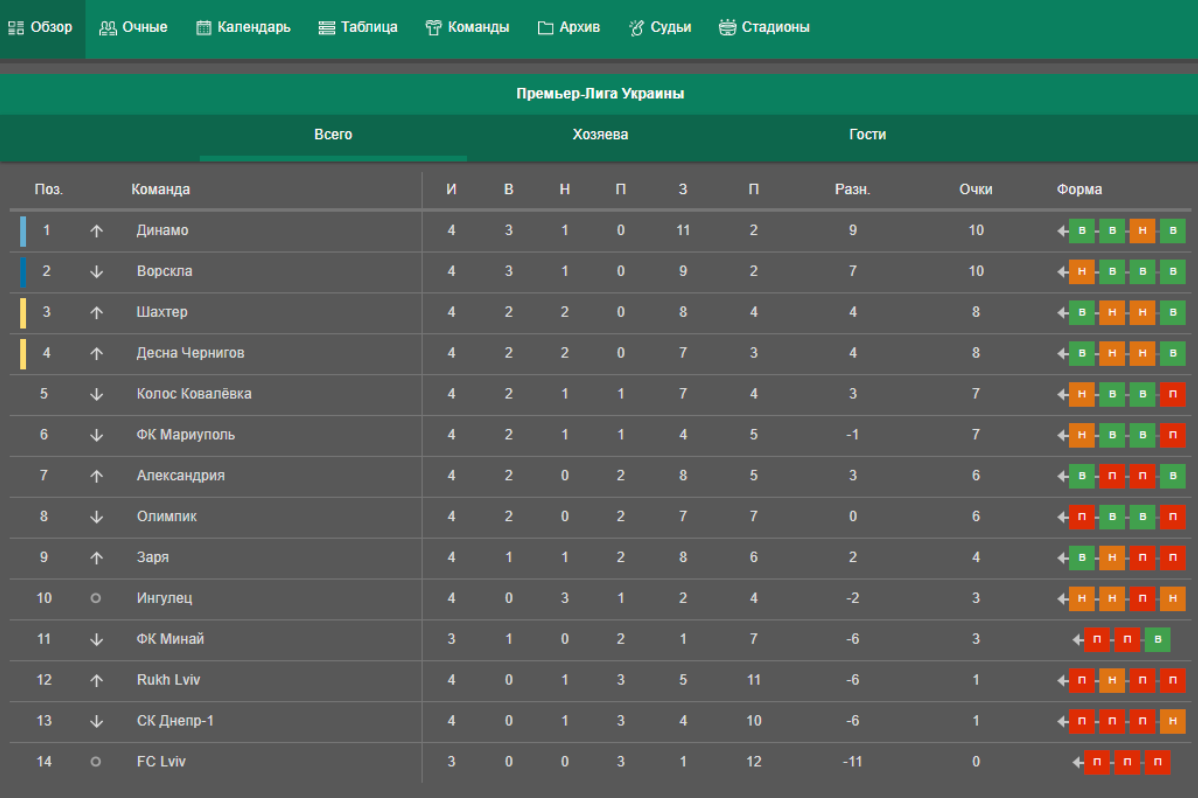
Task: Click the Стадионы stadium icon
Action: [x=727, y=28]
